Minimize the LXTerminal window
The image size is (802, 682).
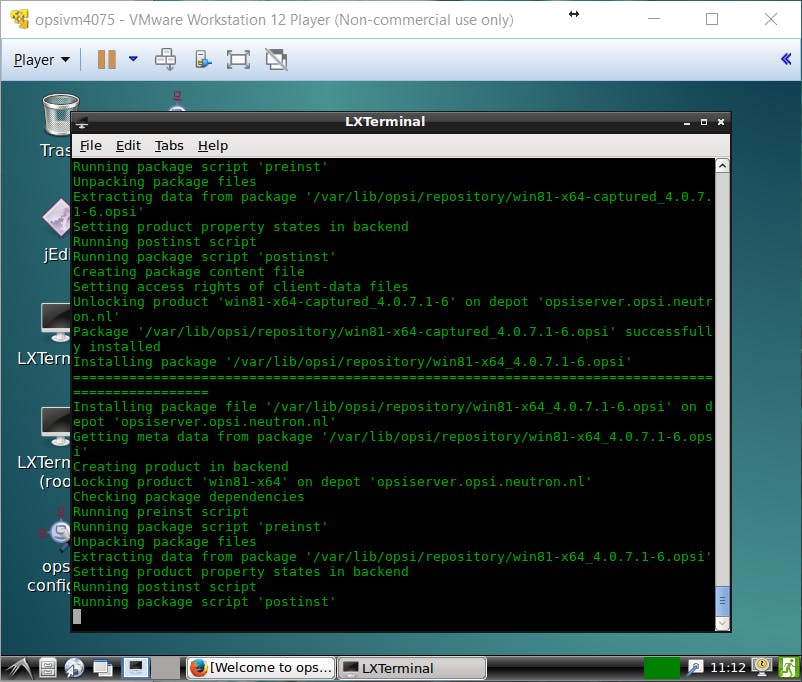pos(686,122)
